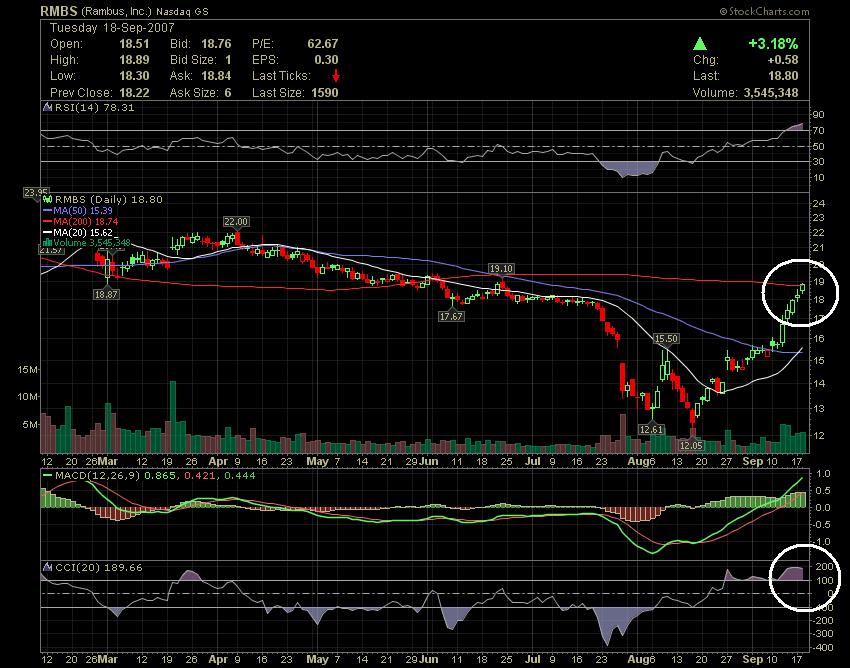Click the 19.10 price annotation

(x=501, y=269)
